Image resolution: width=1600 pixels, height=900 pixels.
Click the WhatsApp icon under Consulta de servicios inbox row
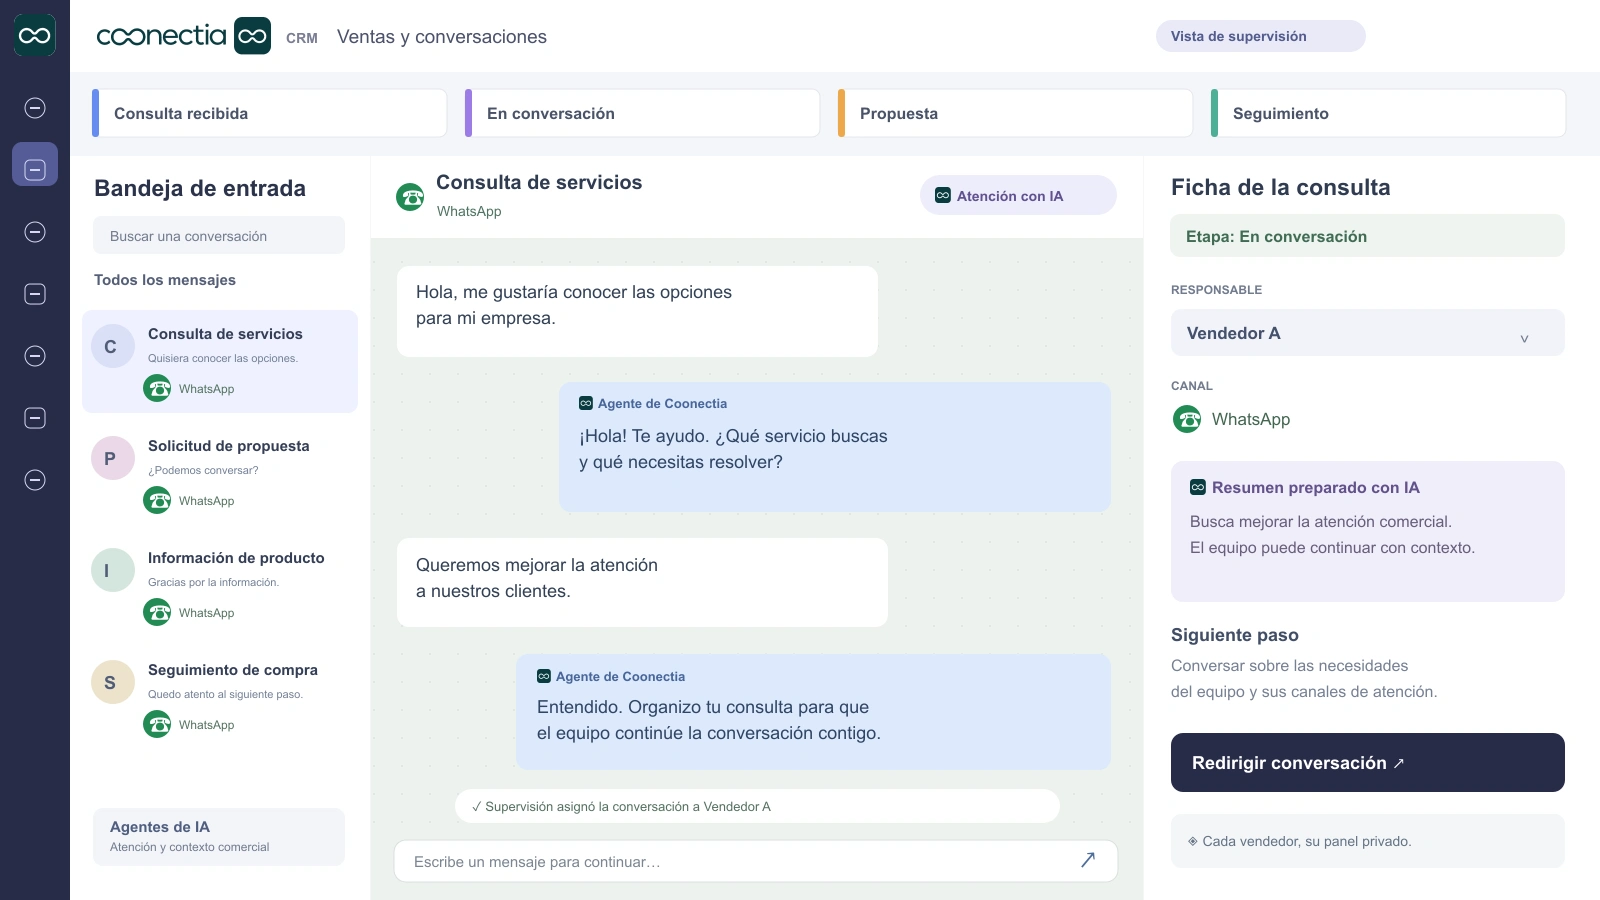click(157, 388)
